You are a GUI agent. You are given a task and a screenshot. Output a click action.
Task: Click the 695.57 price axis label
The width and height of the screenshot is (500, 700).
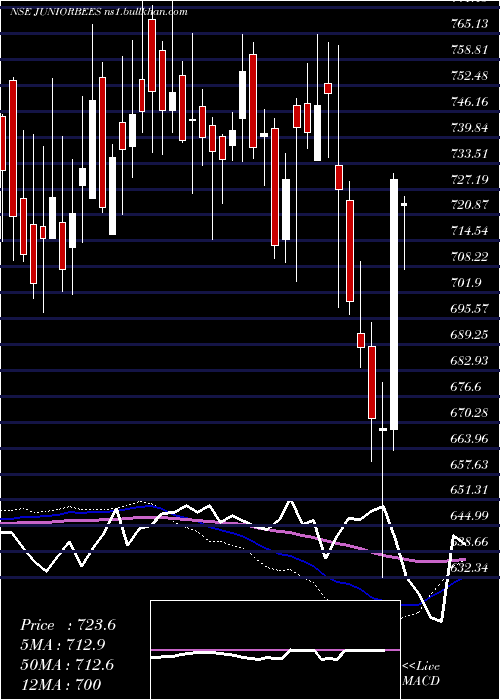coord(470,308)
